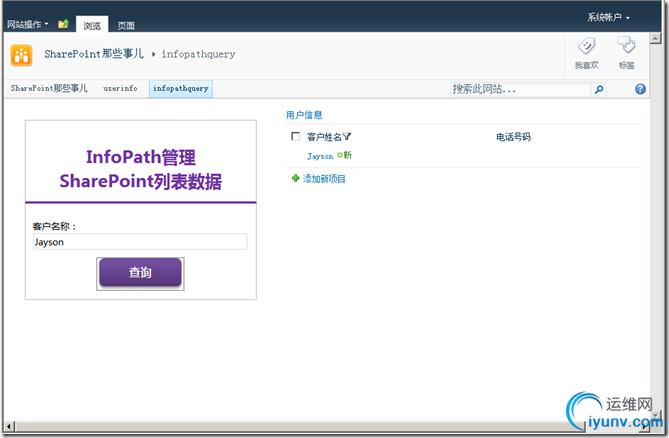Click the infopathquery breadcrumb page title

[x=198, y=54]
